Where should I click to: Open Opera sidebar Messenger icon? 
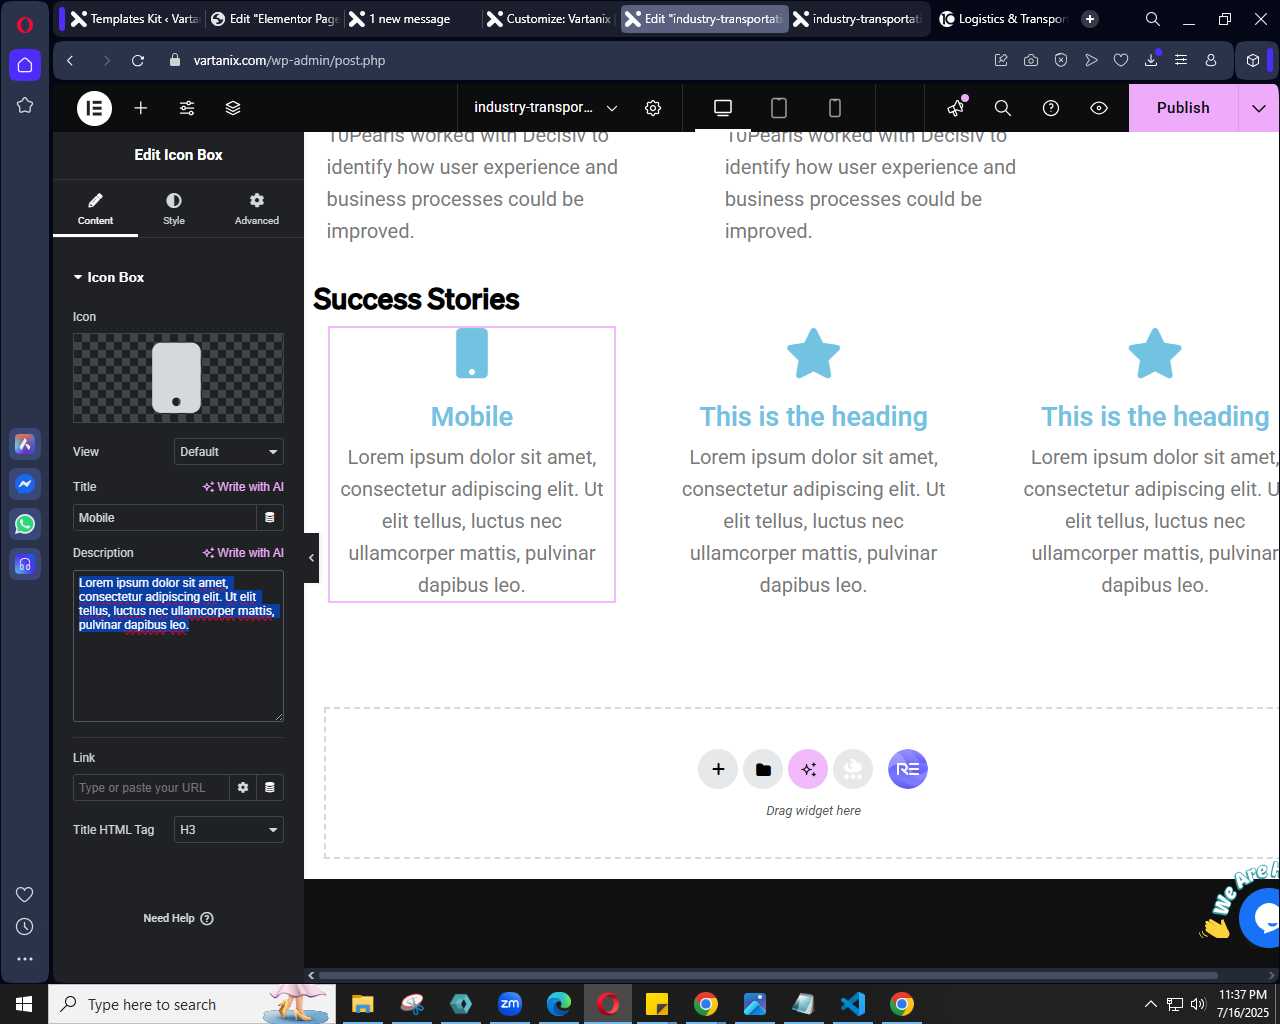(x=25, y=484)
